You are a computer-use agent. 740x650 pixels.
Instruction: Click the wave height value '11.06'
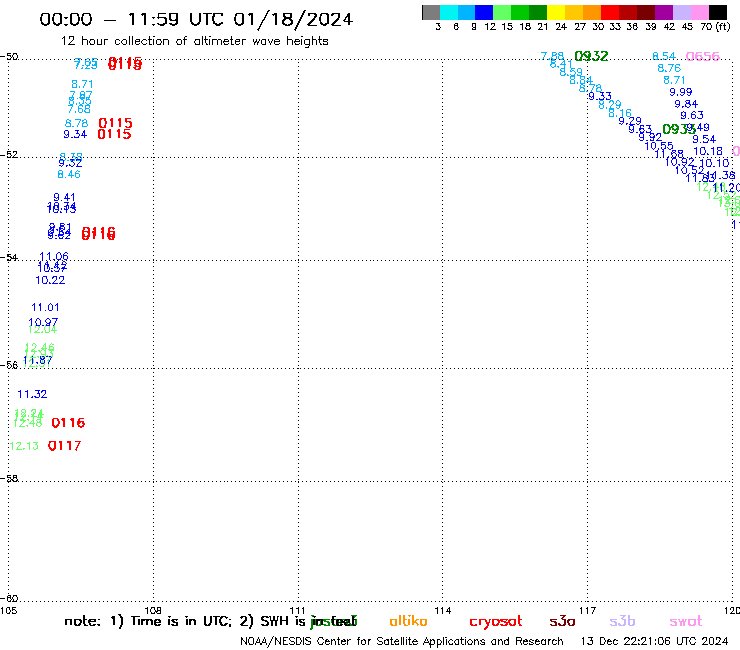pos(54,256)
